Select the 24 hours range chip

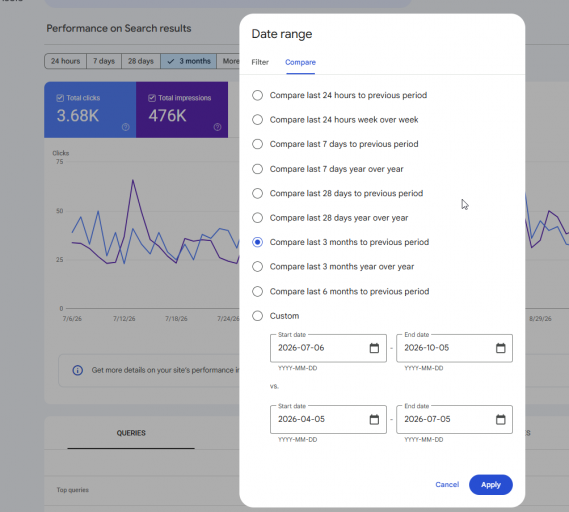[65, 61]
